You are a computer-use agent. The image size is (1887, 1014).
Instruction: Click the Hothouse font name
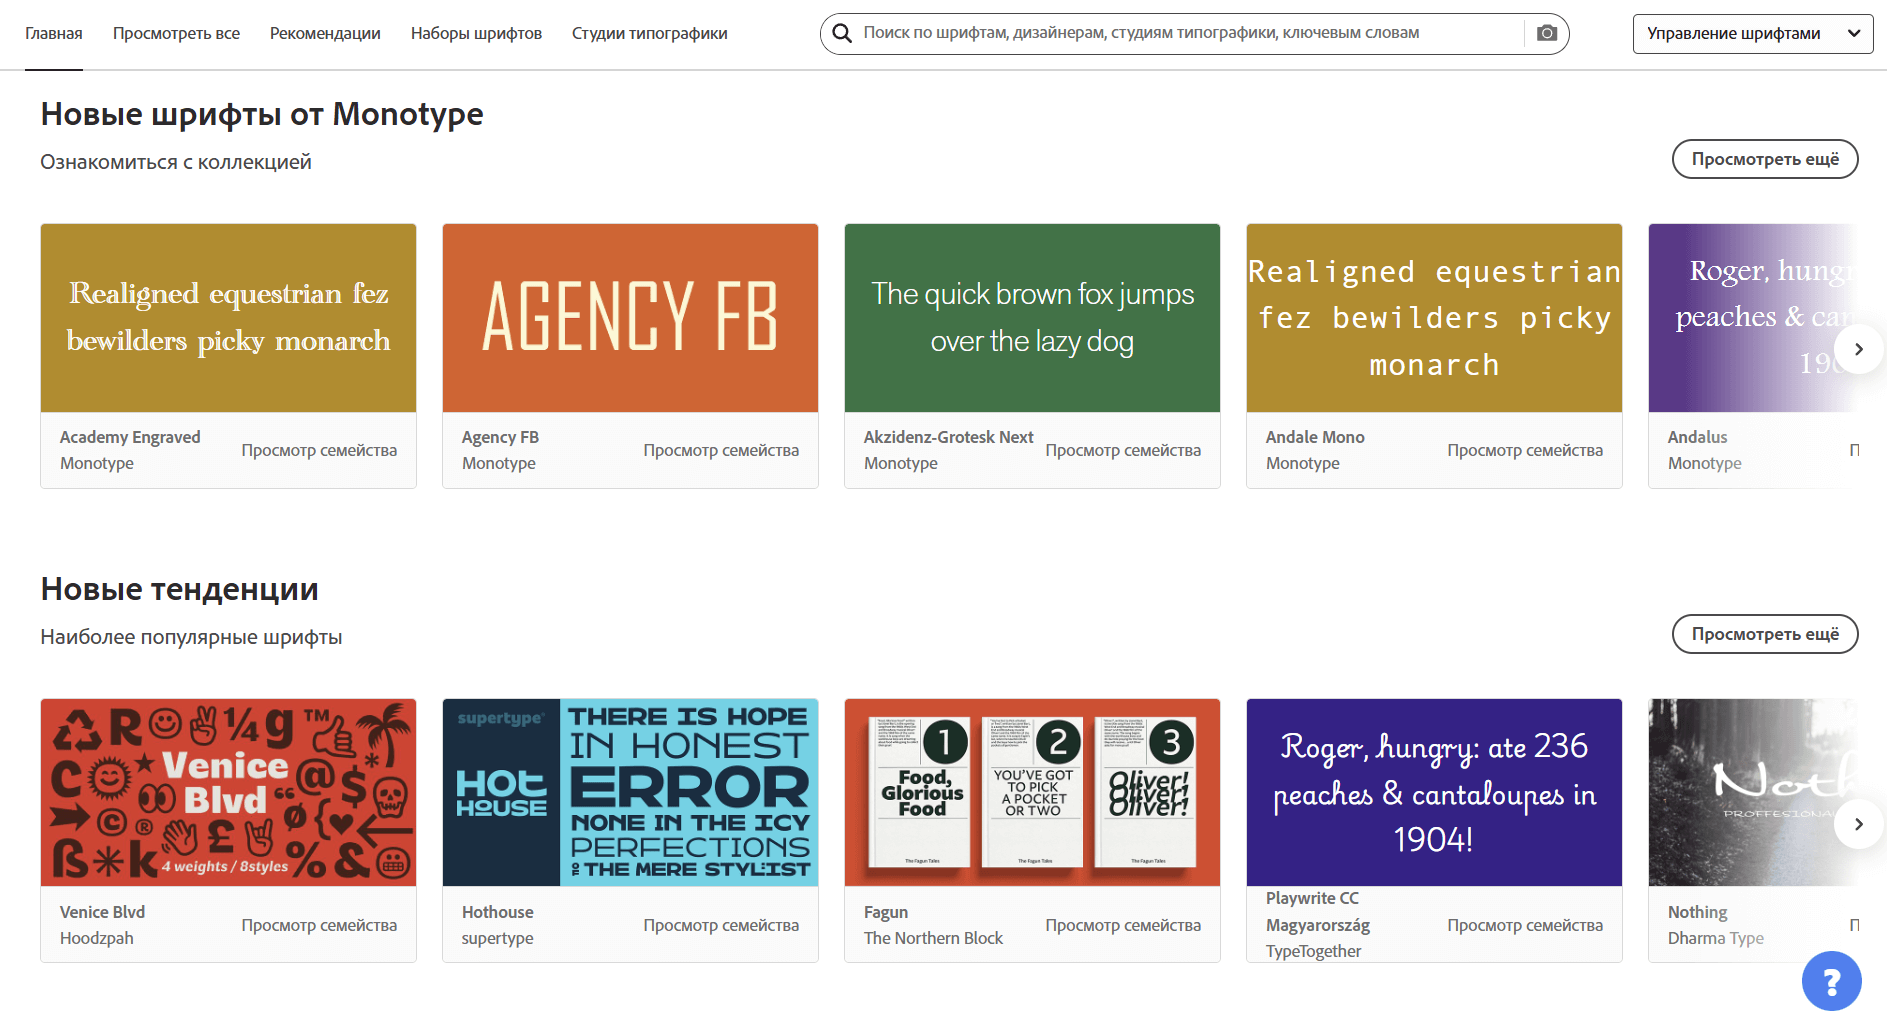click(x=497, y=912)
